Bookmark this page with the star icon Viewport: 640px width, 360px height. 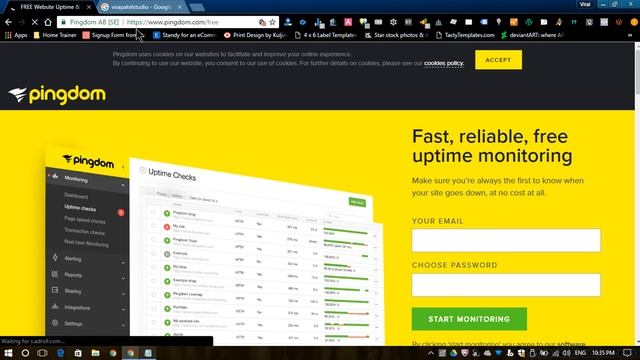click(272, 22)
